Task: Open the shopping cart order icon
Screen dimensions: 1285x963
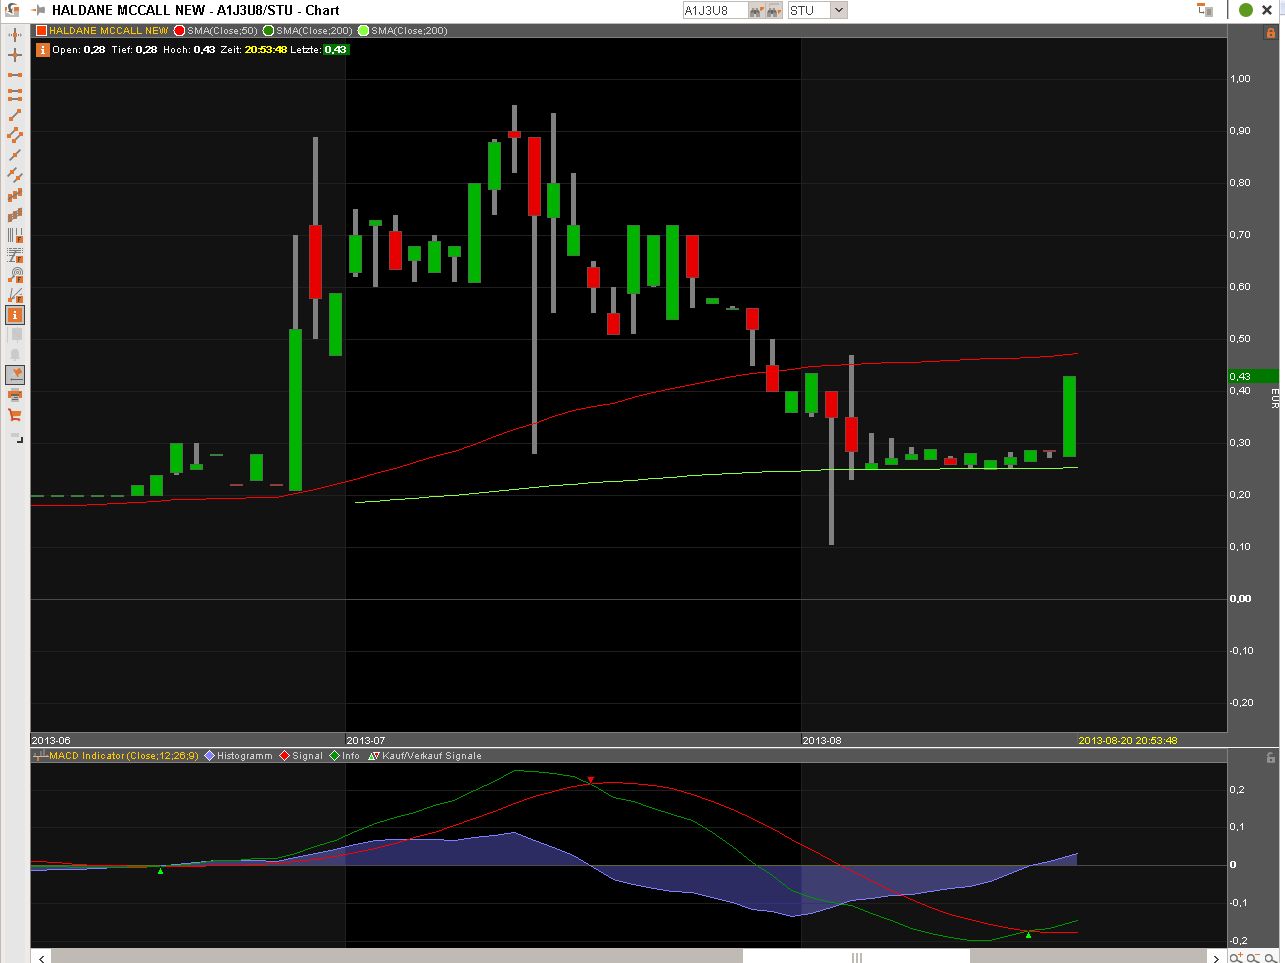Action: [x=15, y=415]
